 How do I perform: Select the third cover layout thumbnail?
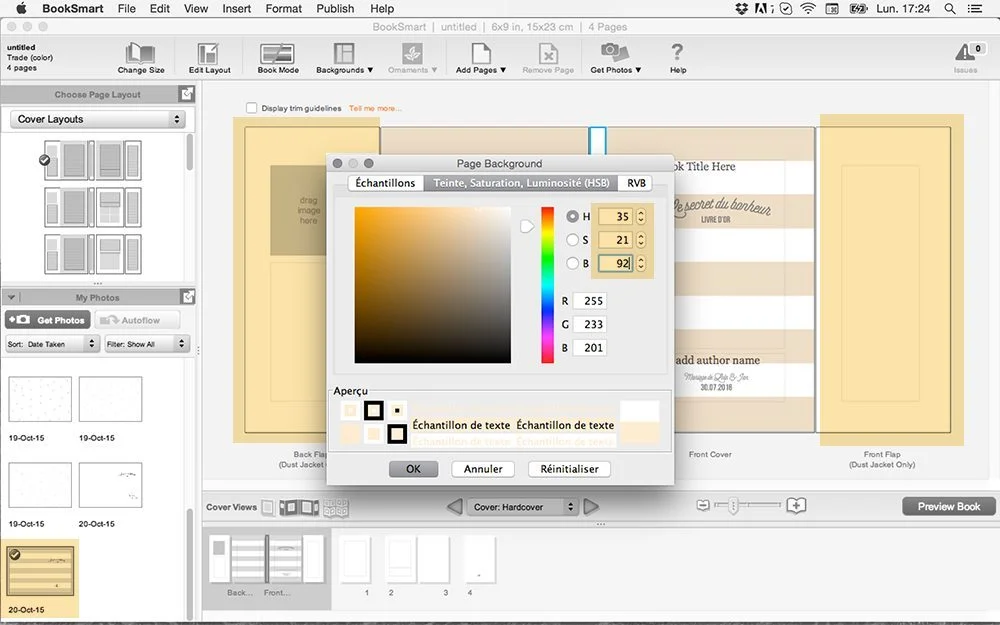tap(93, 254)
